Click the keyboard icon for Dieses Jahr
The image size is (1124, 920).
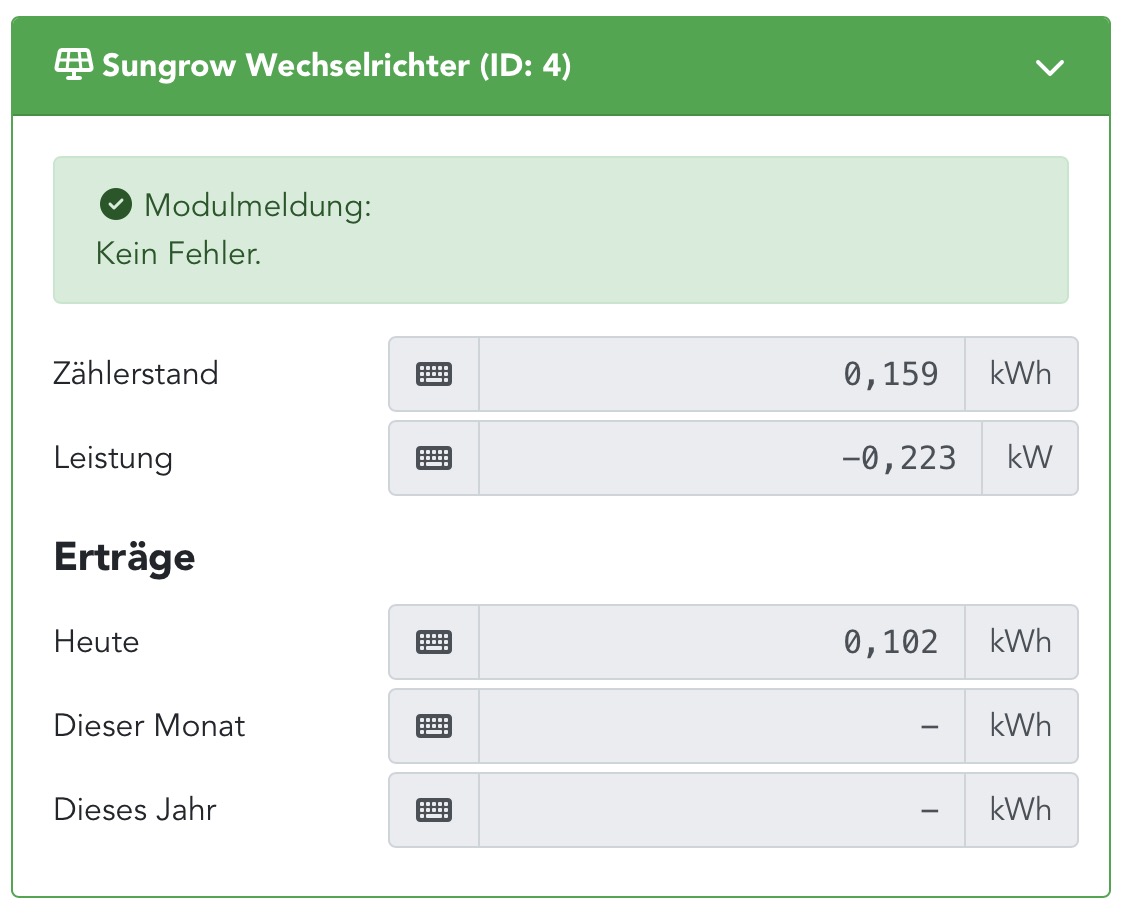[x=433, y=810]
